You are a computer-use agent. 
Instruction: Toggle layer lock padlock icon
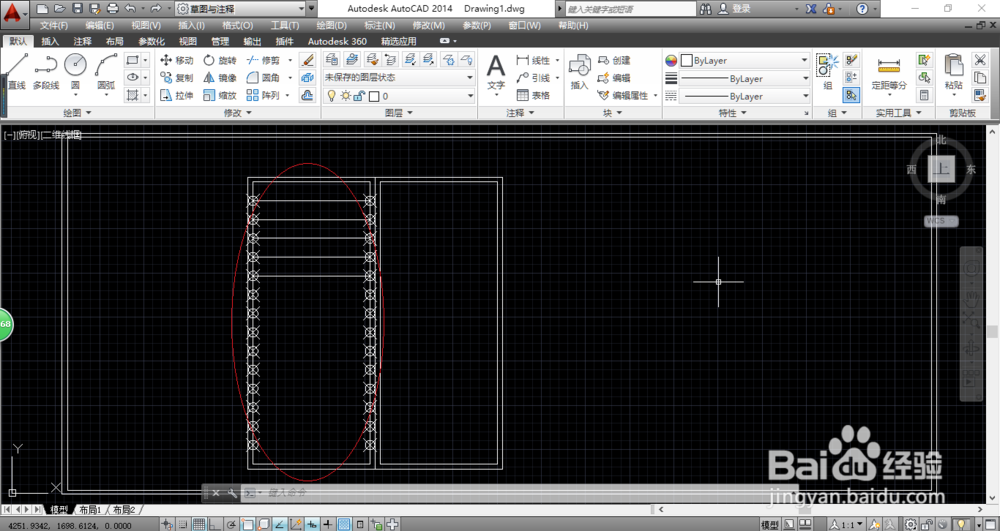pyautogui.click(x=359, y=96)
